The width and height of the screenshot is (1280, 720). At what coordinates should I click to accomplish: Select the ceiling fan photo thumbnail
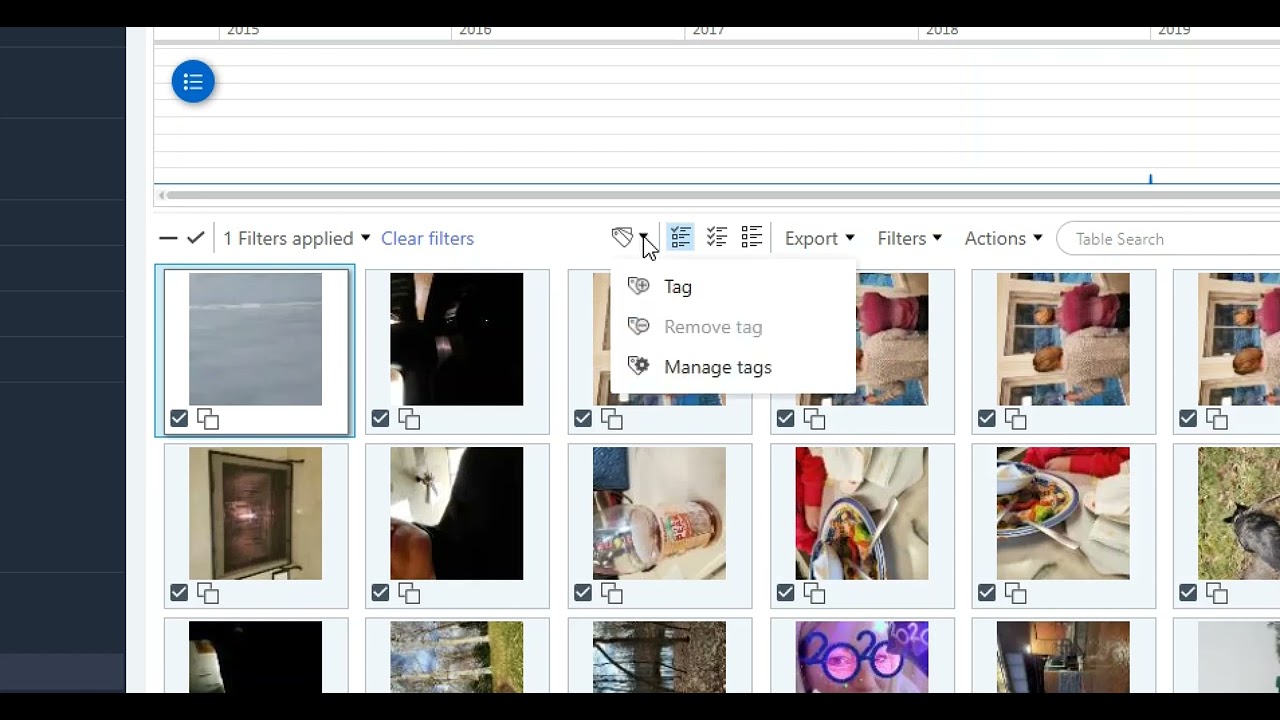click(457, 513)
